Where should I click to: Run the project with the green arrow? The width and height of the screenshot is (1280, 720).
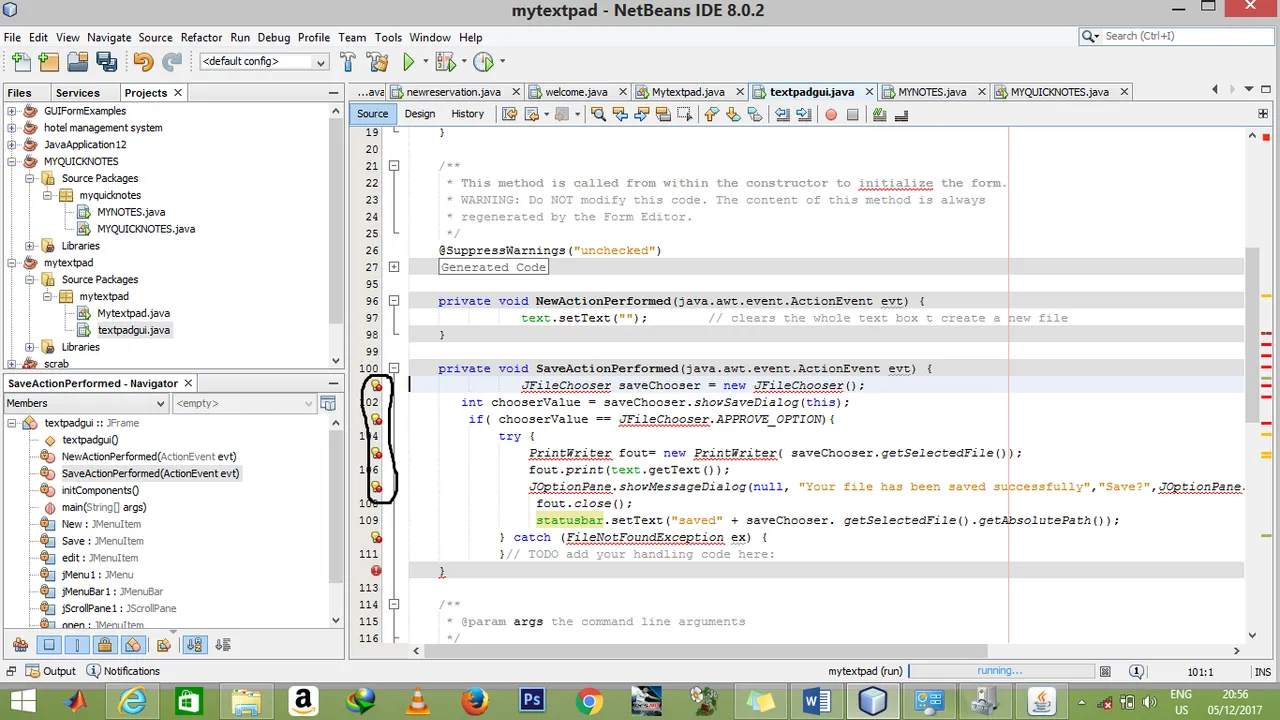(x=408, y=62)
